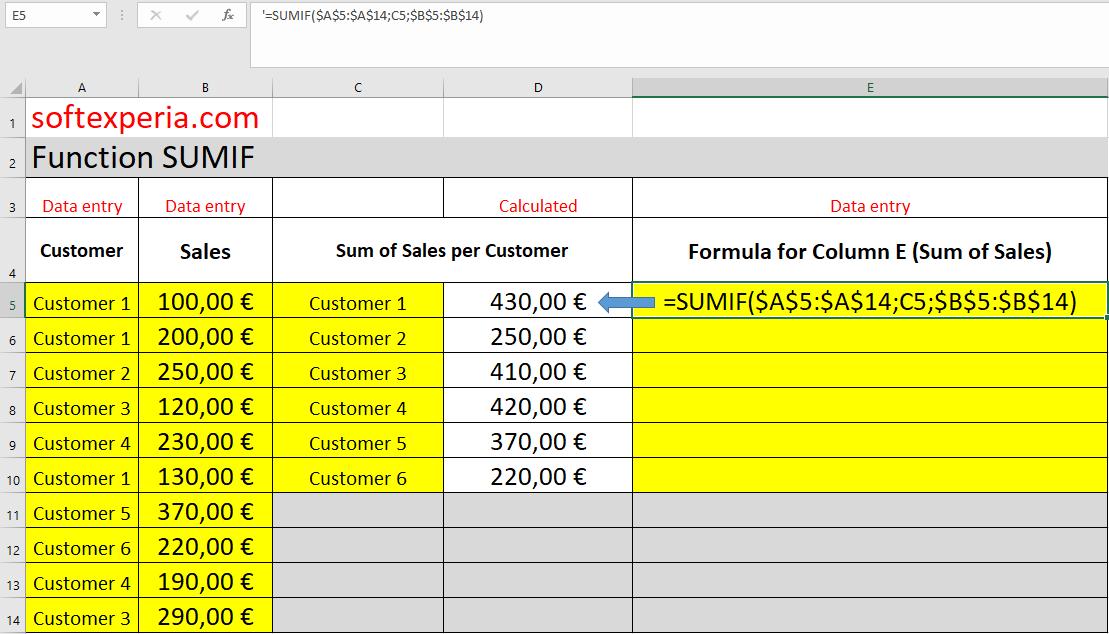Image resolution: width=1109 pixels, height=634 pixels.
Task: Click the 'Data entry' cell in column B
Action: tap(205, 198)
